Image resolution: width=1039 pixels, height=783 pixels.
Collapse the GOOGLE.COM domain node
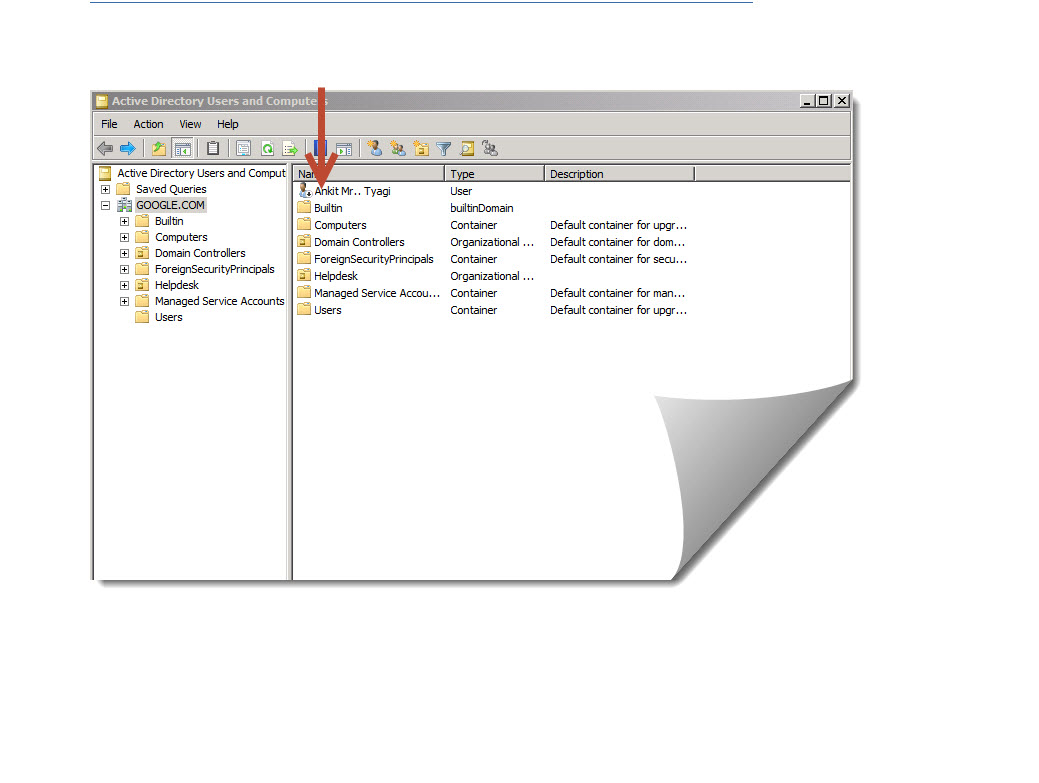point(106,205)
